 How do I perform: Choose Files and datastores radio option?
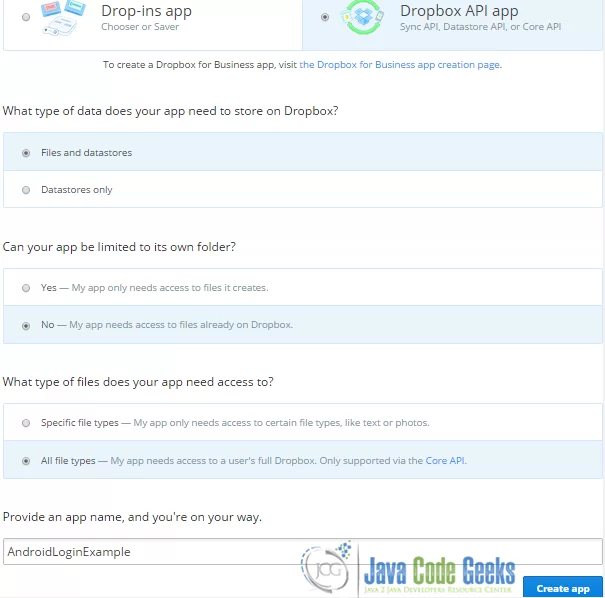point(26,153)
